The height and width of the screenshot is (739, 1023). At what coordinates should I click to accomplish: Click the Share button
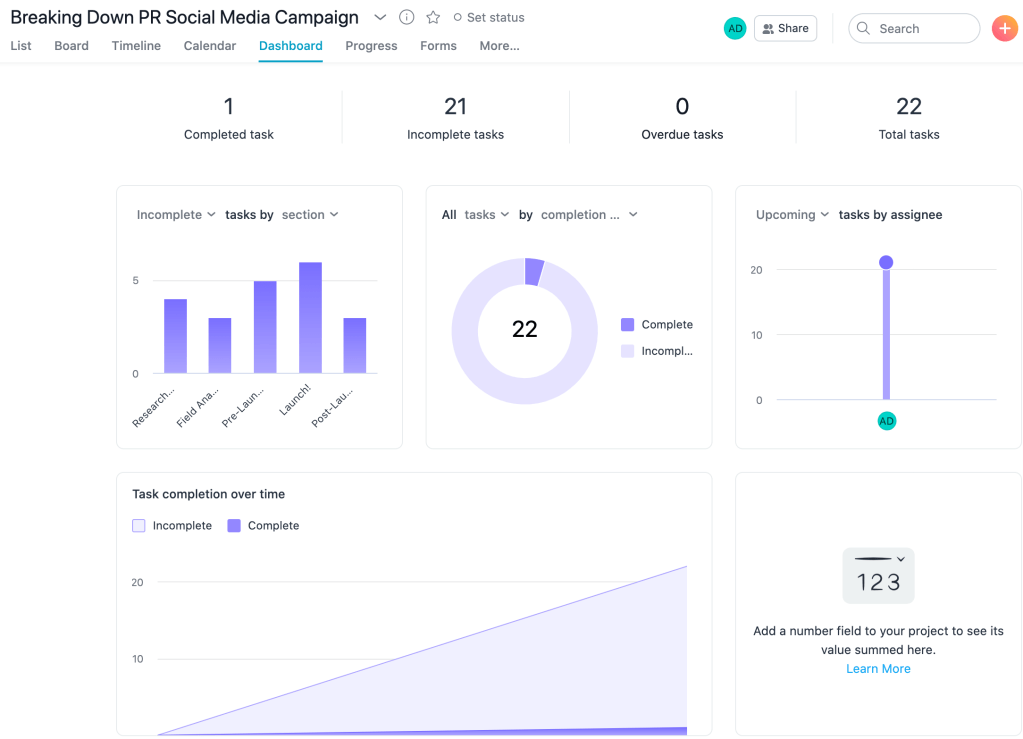[785, 28]
